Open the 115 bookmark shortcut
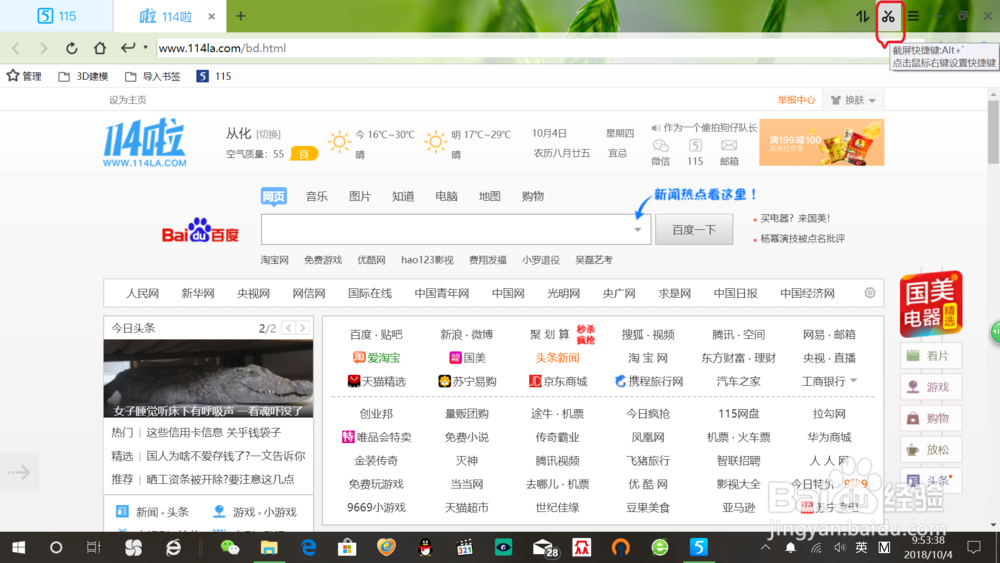 (214, 77)
